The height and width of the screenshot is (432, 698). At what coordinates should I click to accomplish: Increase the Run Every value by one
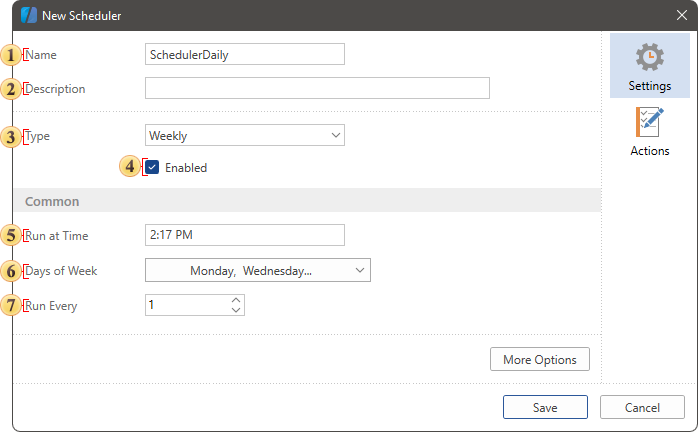[236, 300]
